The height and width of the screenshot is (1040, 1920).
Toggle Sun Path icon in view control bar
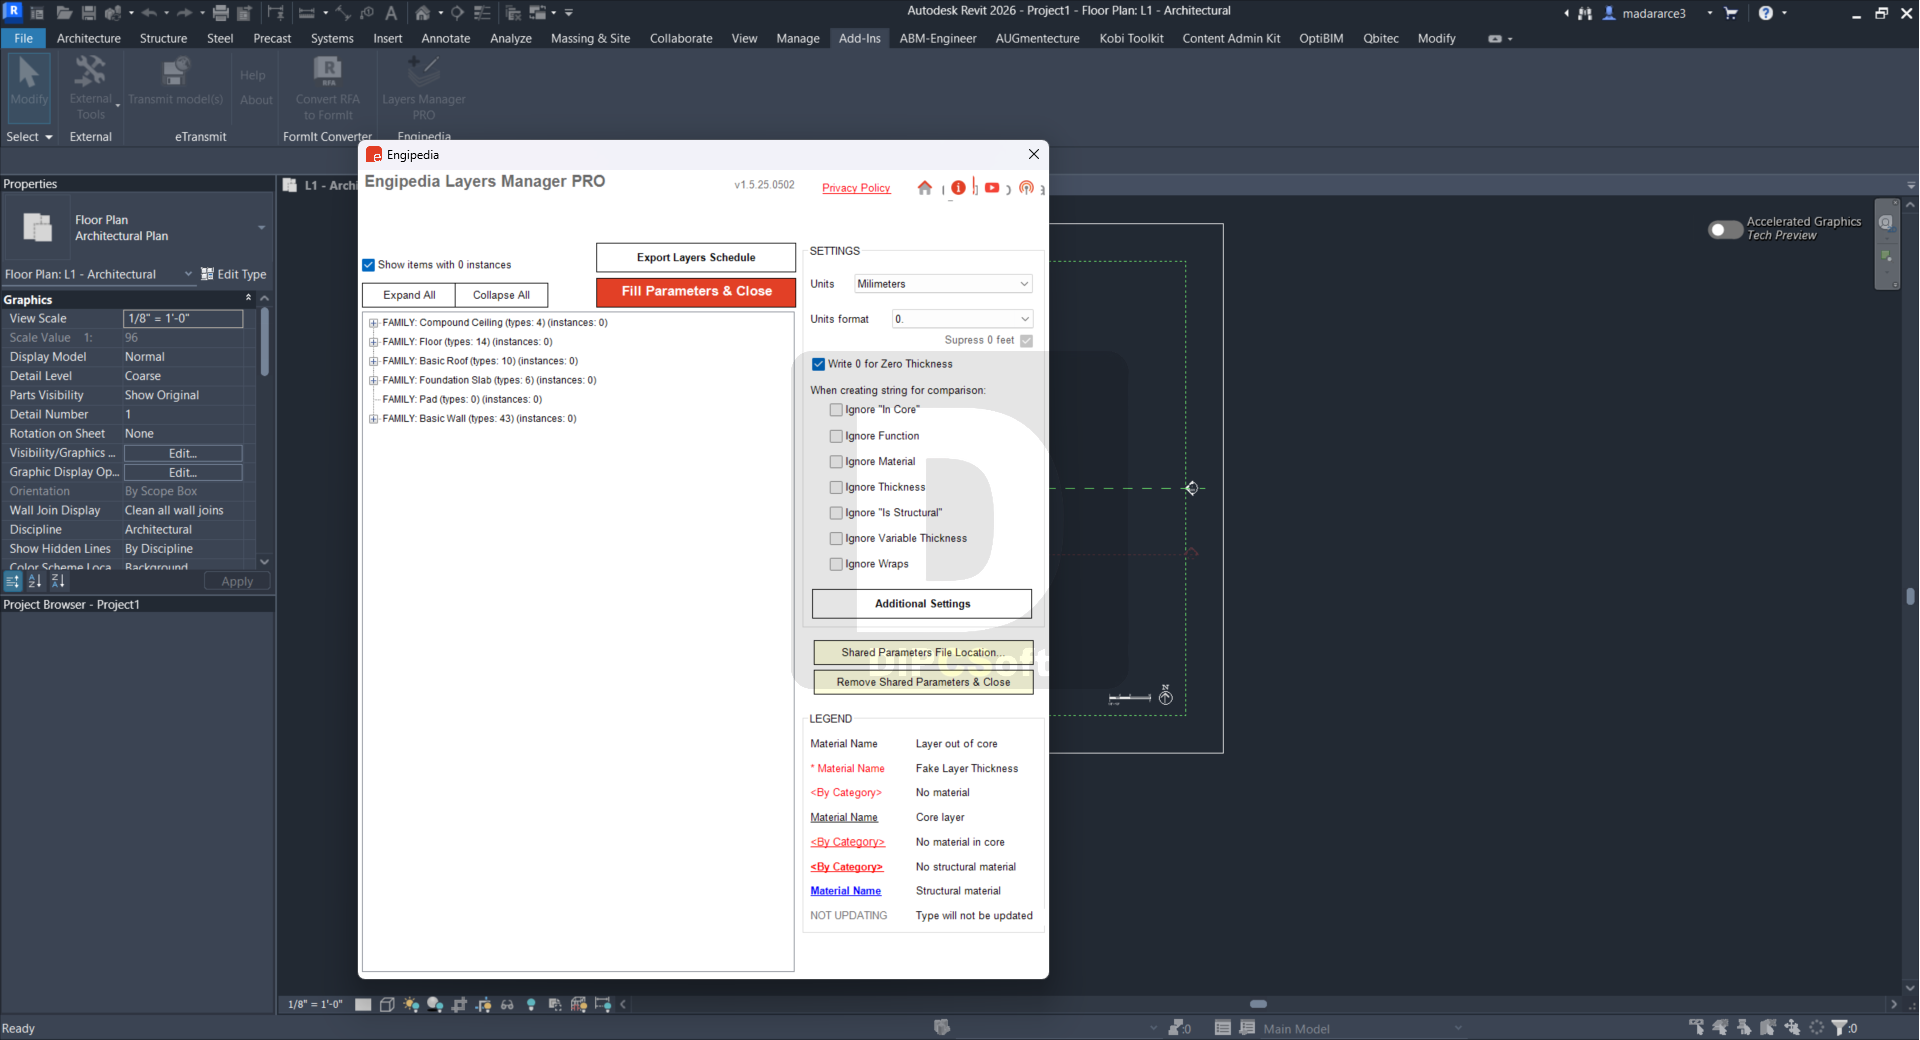[x=411, y=1004]
